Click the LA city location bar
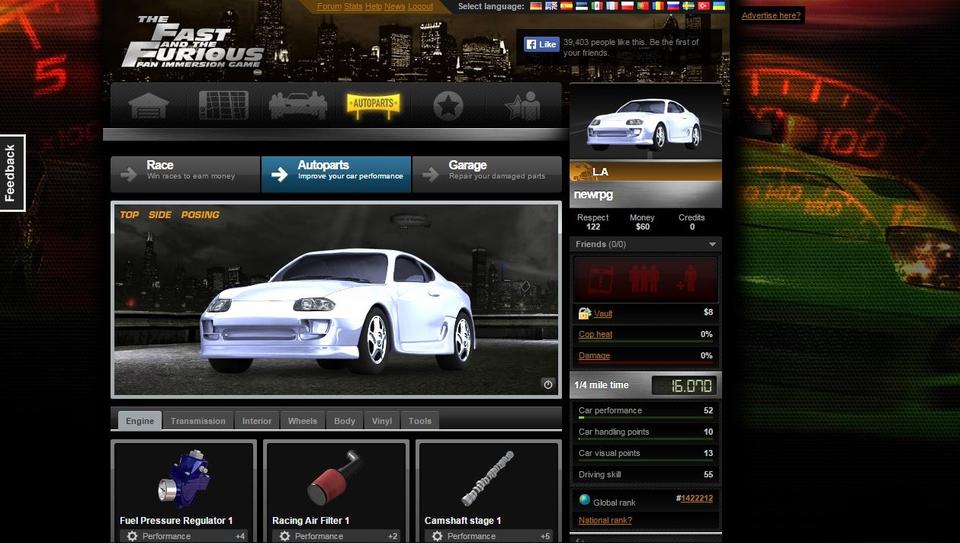The width and height of the screenshot is (960, 543). [x=645, y=171]
